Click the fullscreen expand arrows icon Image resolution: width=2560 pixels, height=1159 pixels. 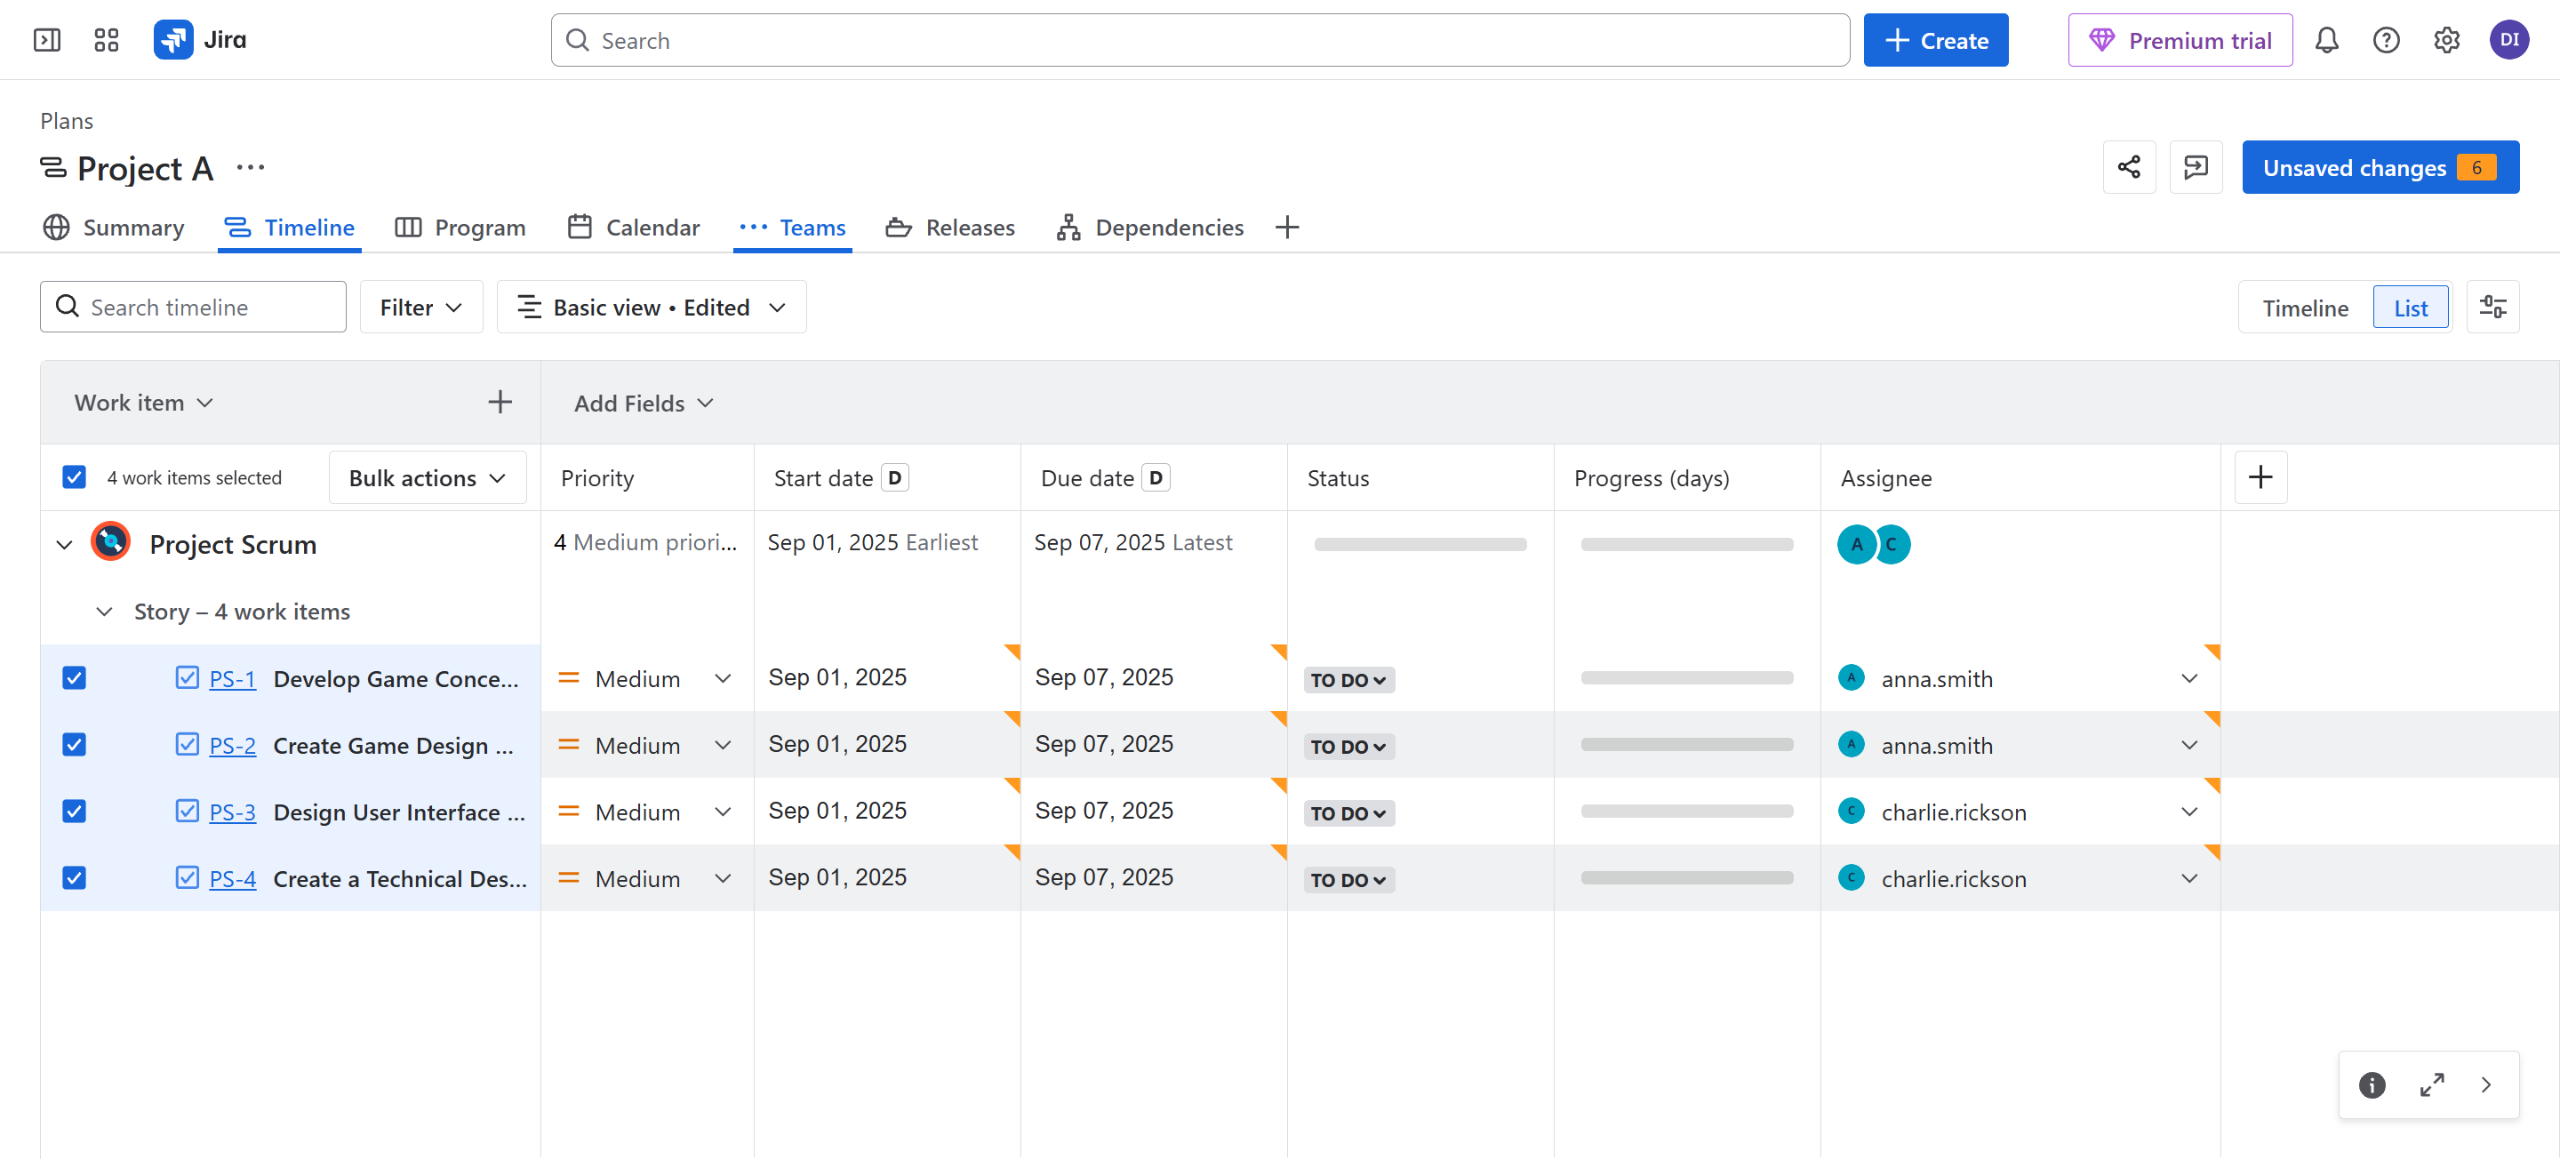pyautogui.click(x=2432, y=1085)
